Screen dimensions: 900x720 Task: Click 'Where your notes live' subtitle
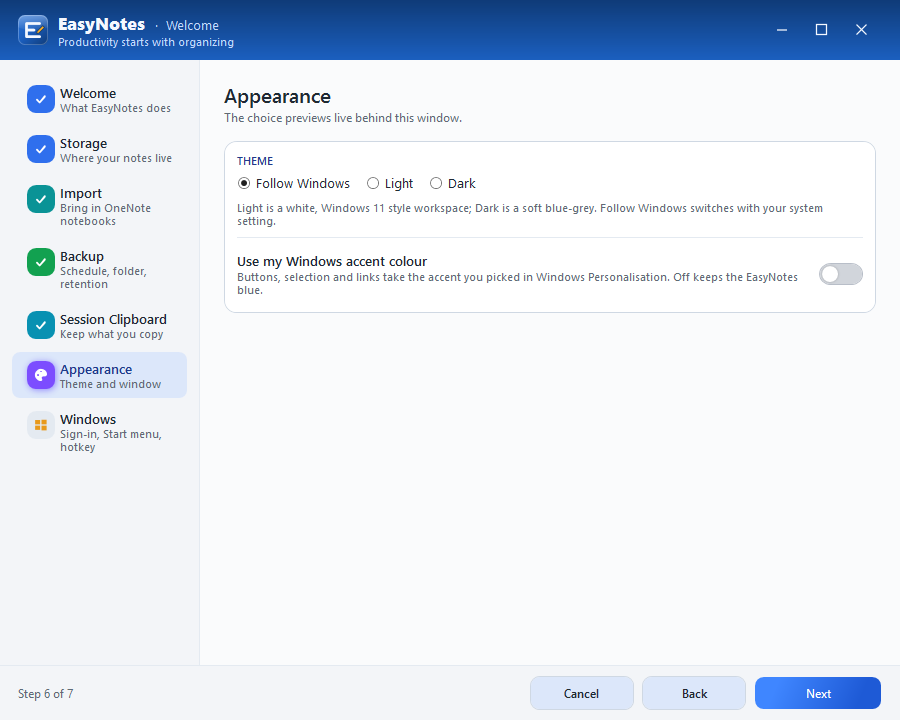coord(116,158)
